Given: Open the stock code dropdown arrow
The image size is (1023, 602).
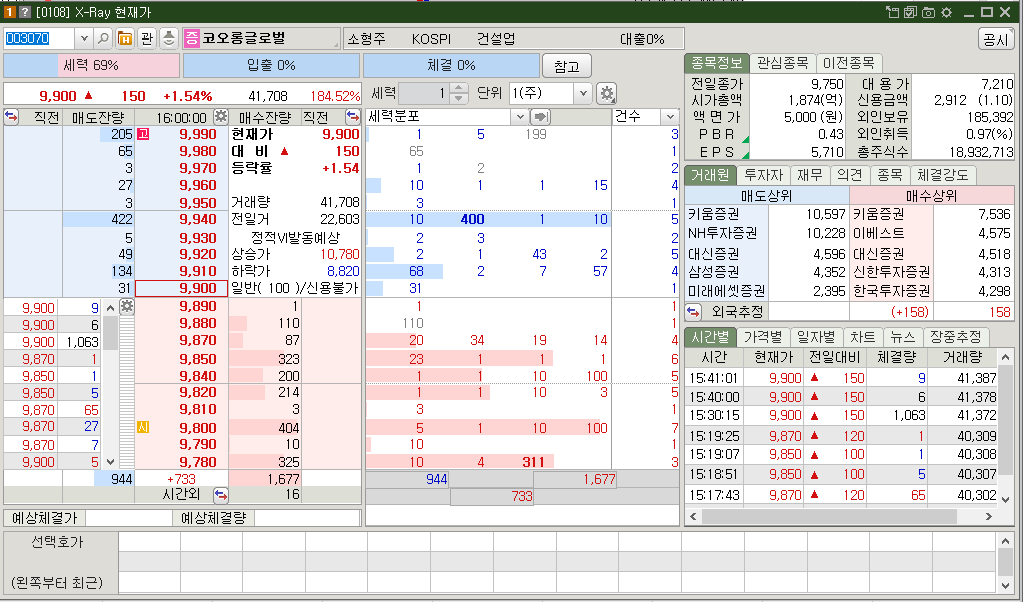Looking at the screenshot, I should click(x=84, y=39).
